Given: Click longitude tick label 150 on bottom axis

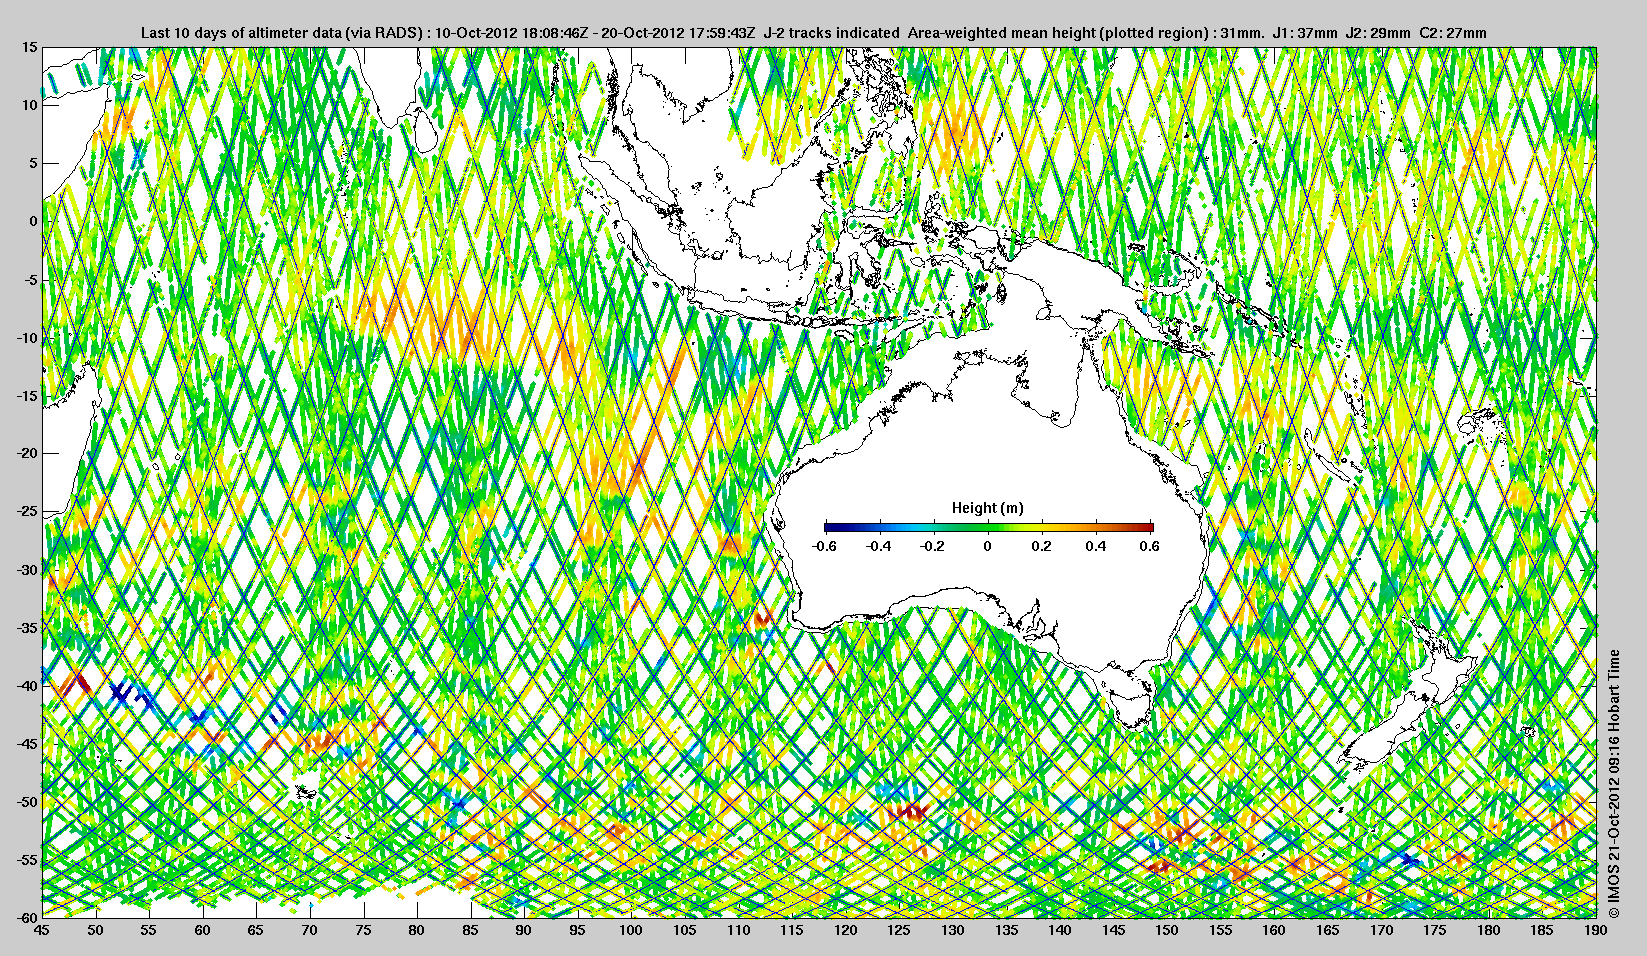Looking at the screenshot, I should pyautogui.click(x=1167, y=930).
